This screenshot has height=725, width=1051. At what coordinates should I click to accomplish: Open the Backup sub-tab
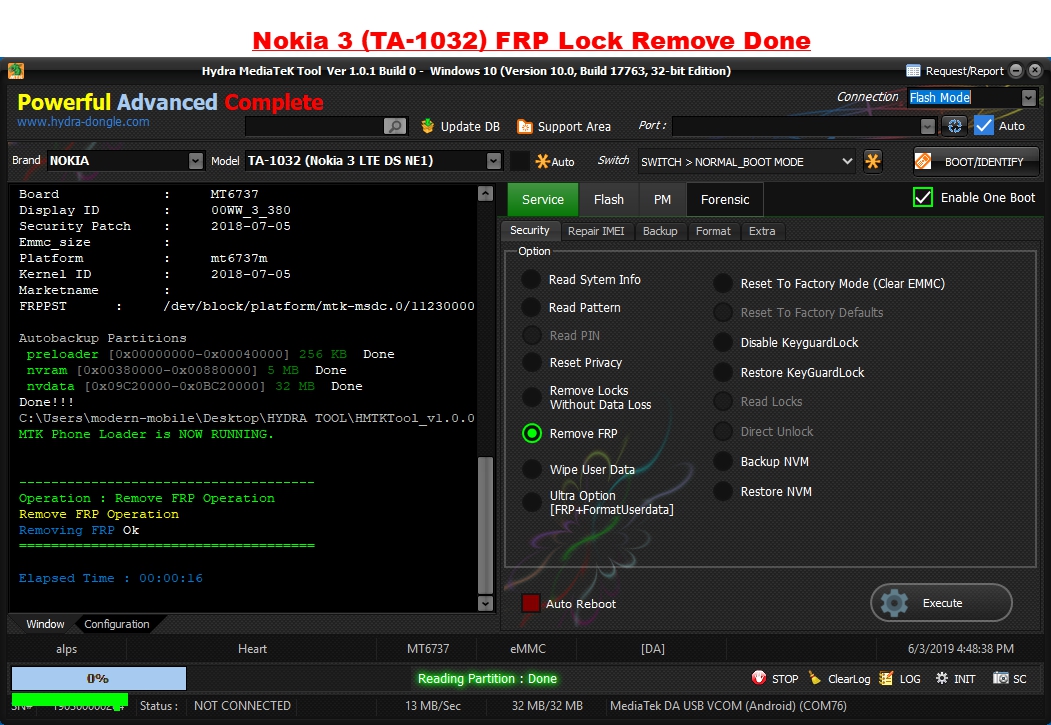tap(660, 231)
